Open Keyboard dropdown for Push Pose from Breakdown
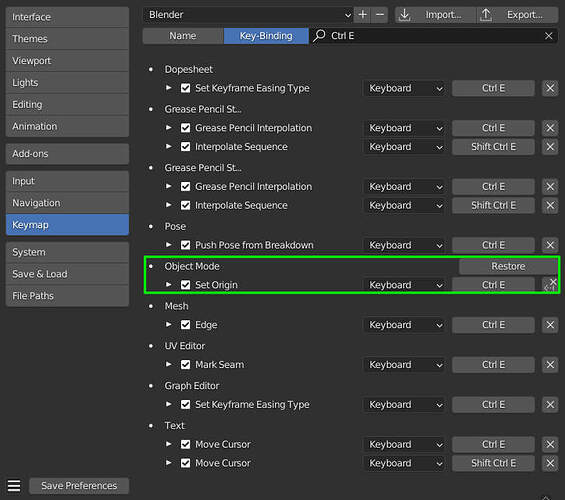 [x=405, y=245]
